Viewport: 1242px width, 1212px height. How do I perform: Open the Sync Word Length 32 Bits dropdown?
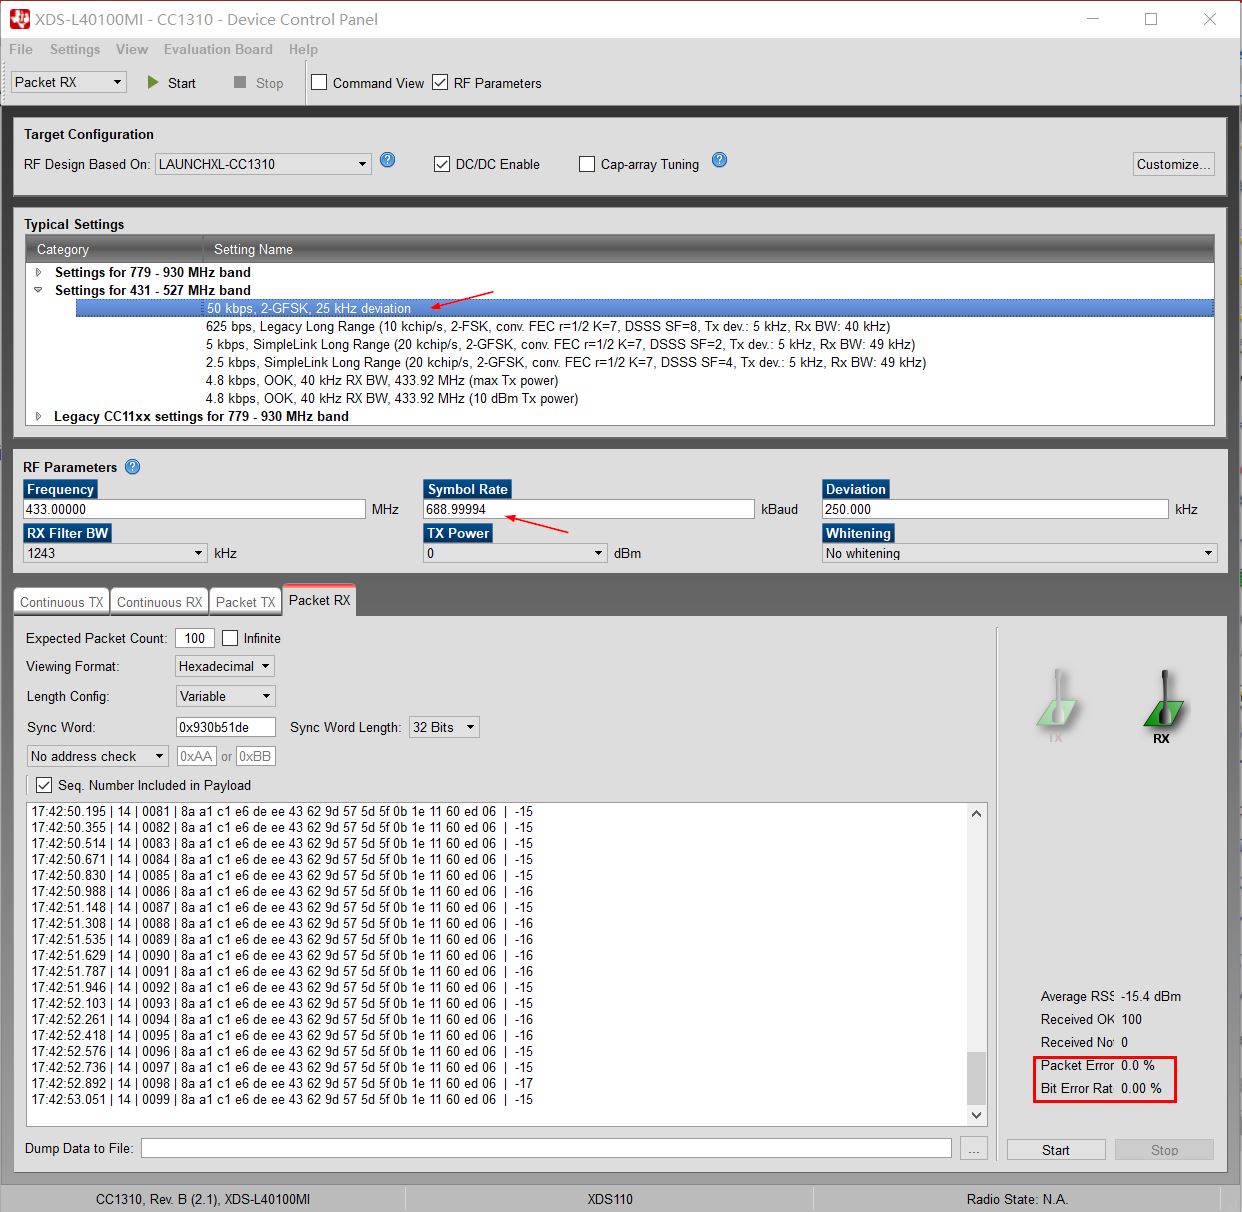[x=445, y=727]
